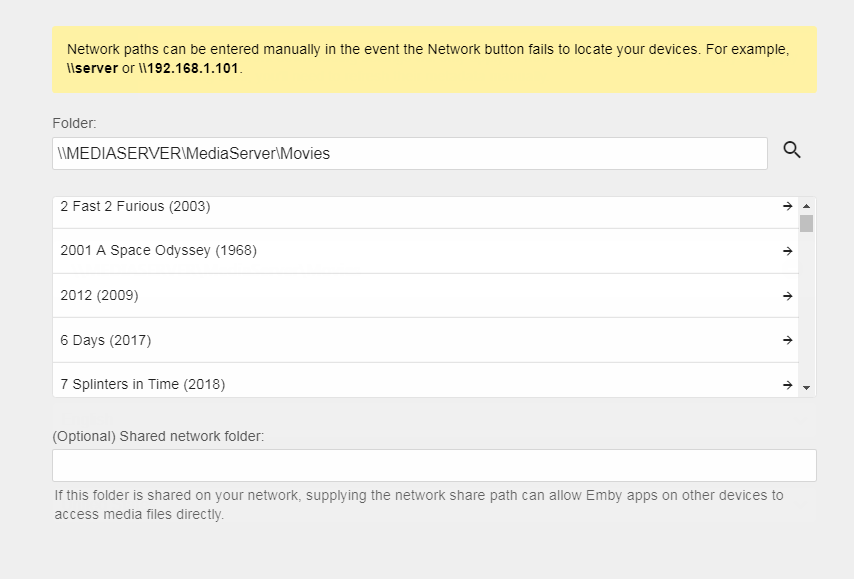
Task: Open the 2012 (2009) folder entry
Action: click(x=99, y=296)
